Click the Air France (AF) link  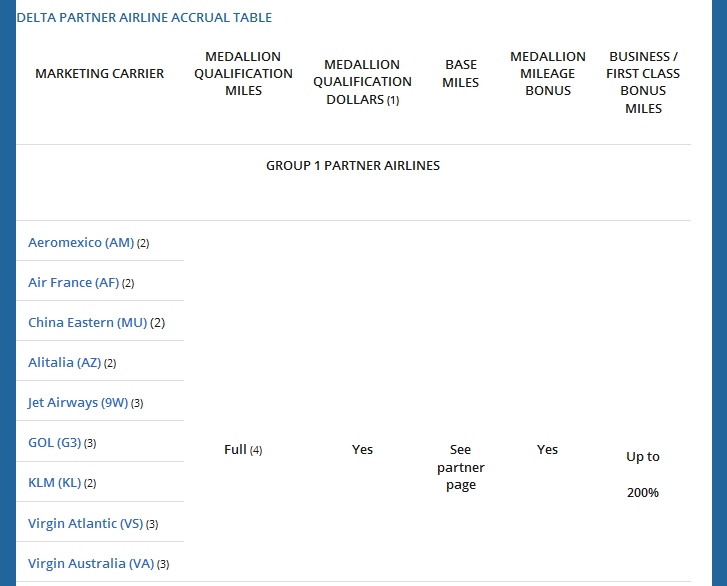(x=74, y=283)
